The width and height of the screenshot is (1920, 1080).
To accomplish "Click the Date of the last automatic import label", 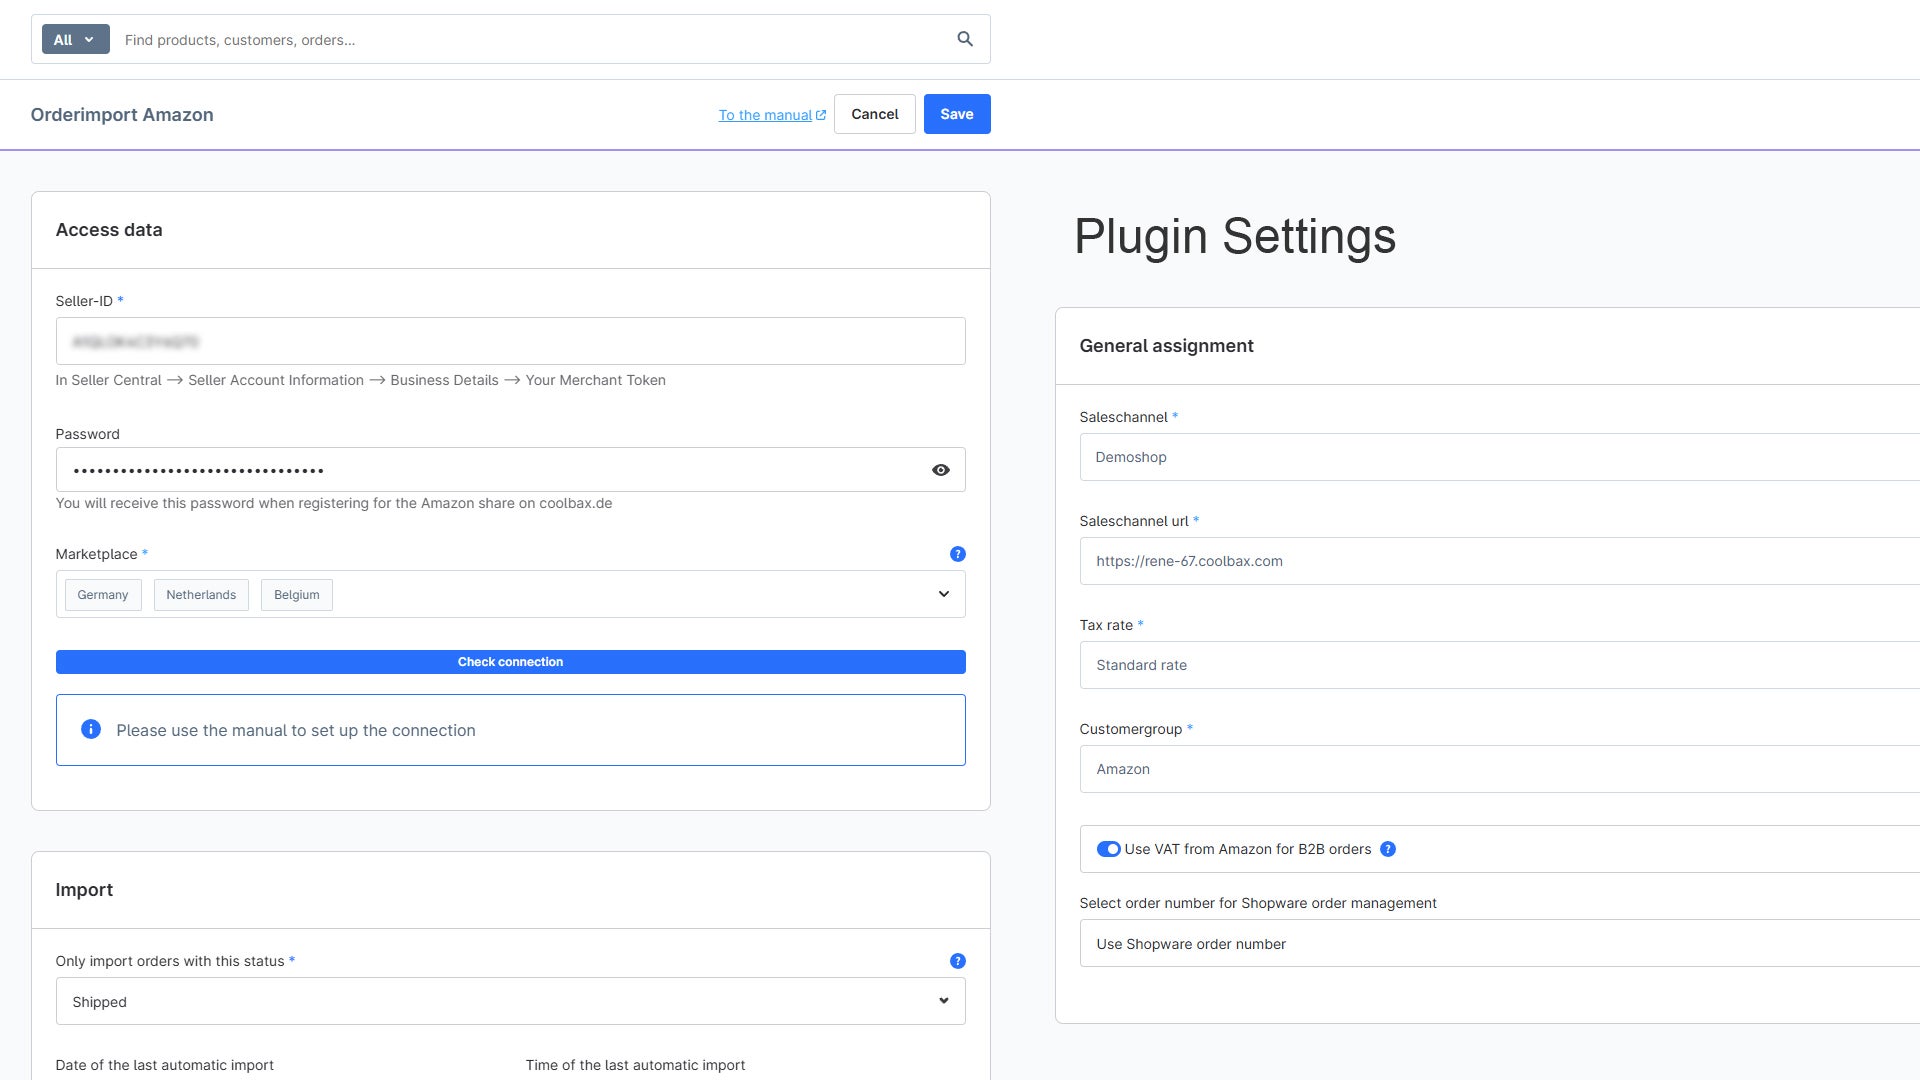I will tap(165, 1065).
